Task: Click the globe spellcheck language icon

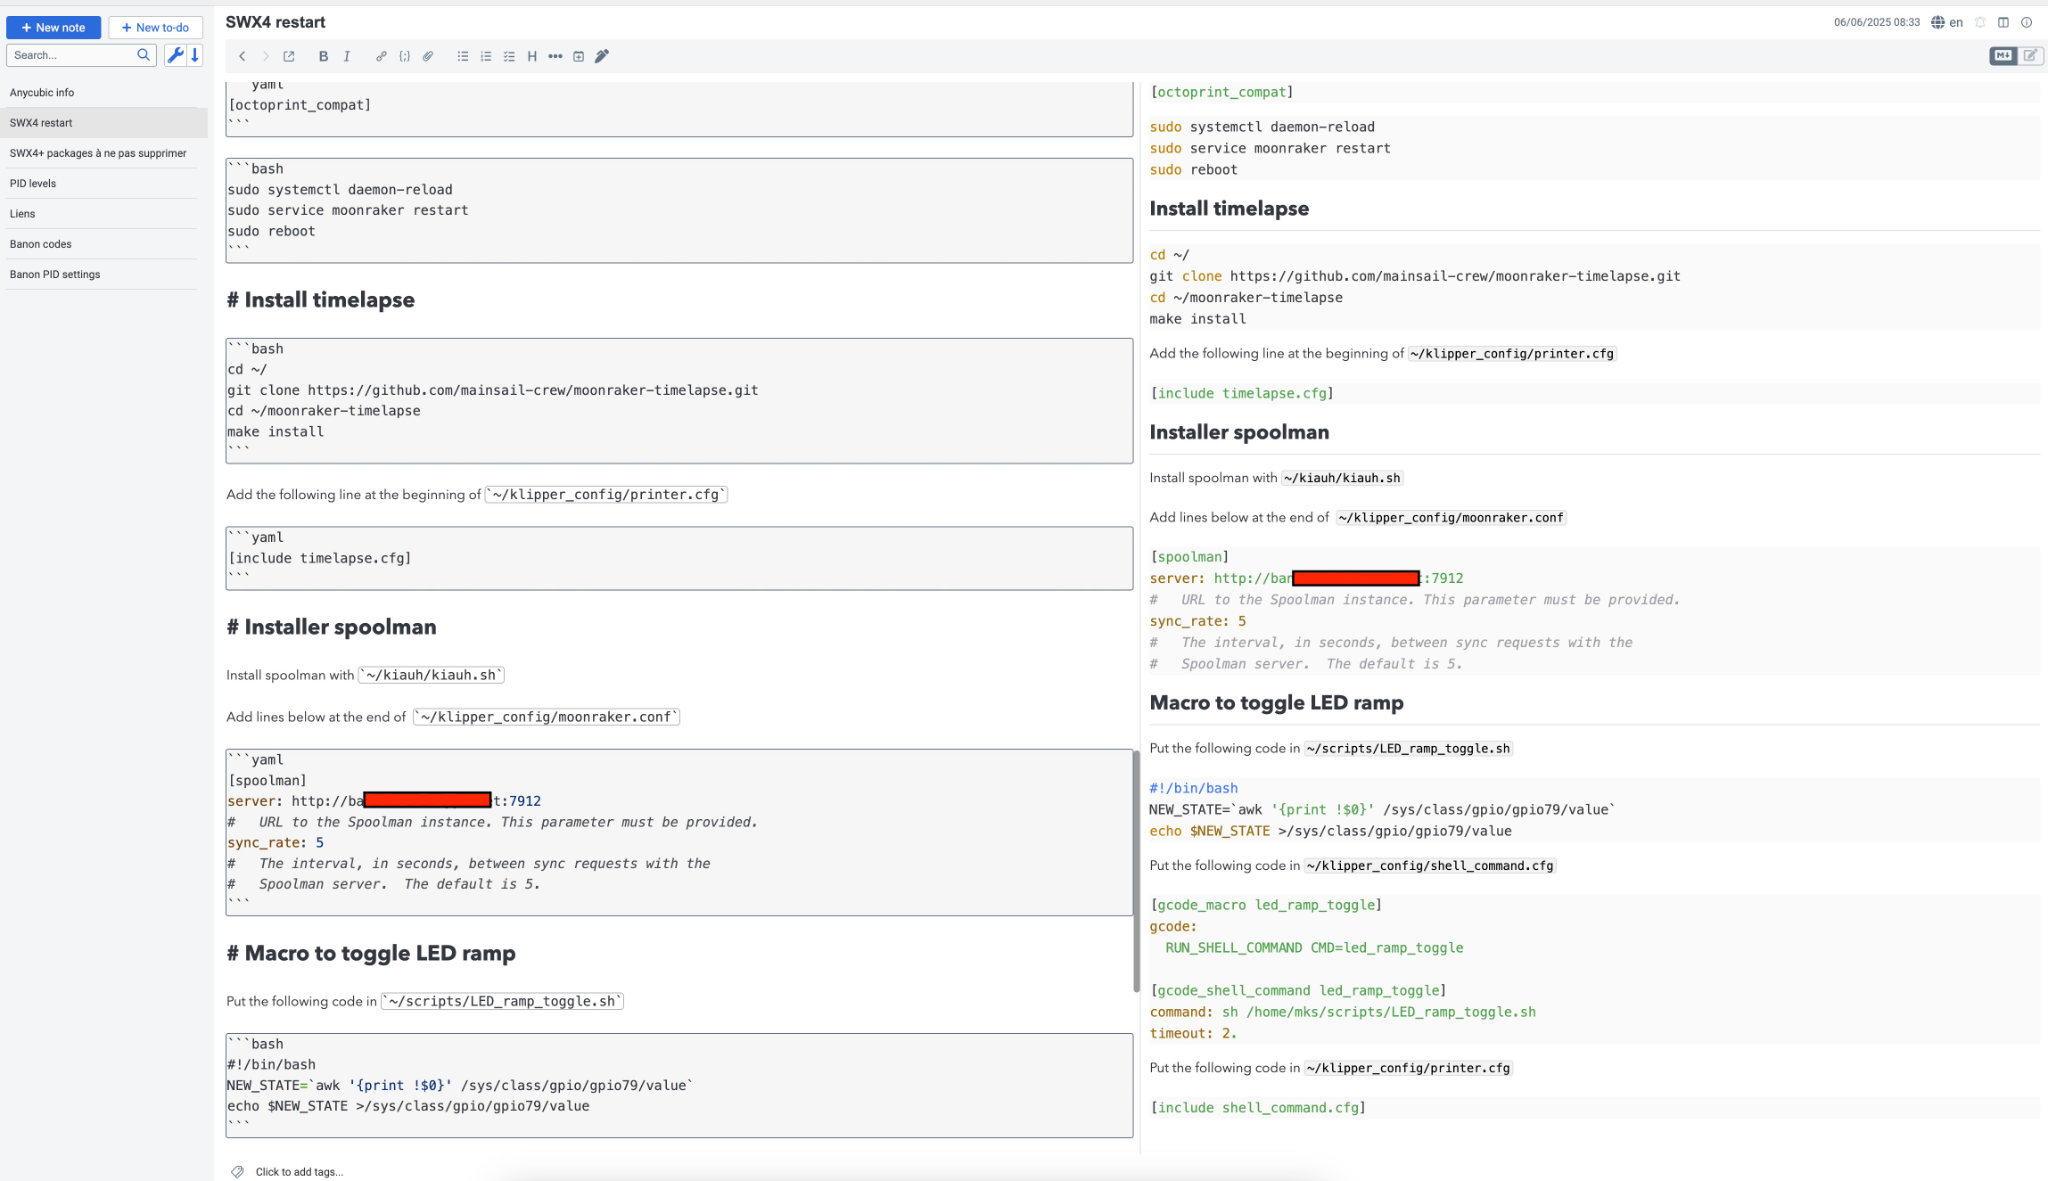Action: [1938, 22]
